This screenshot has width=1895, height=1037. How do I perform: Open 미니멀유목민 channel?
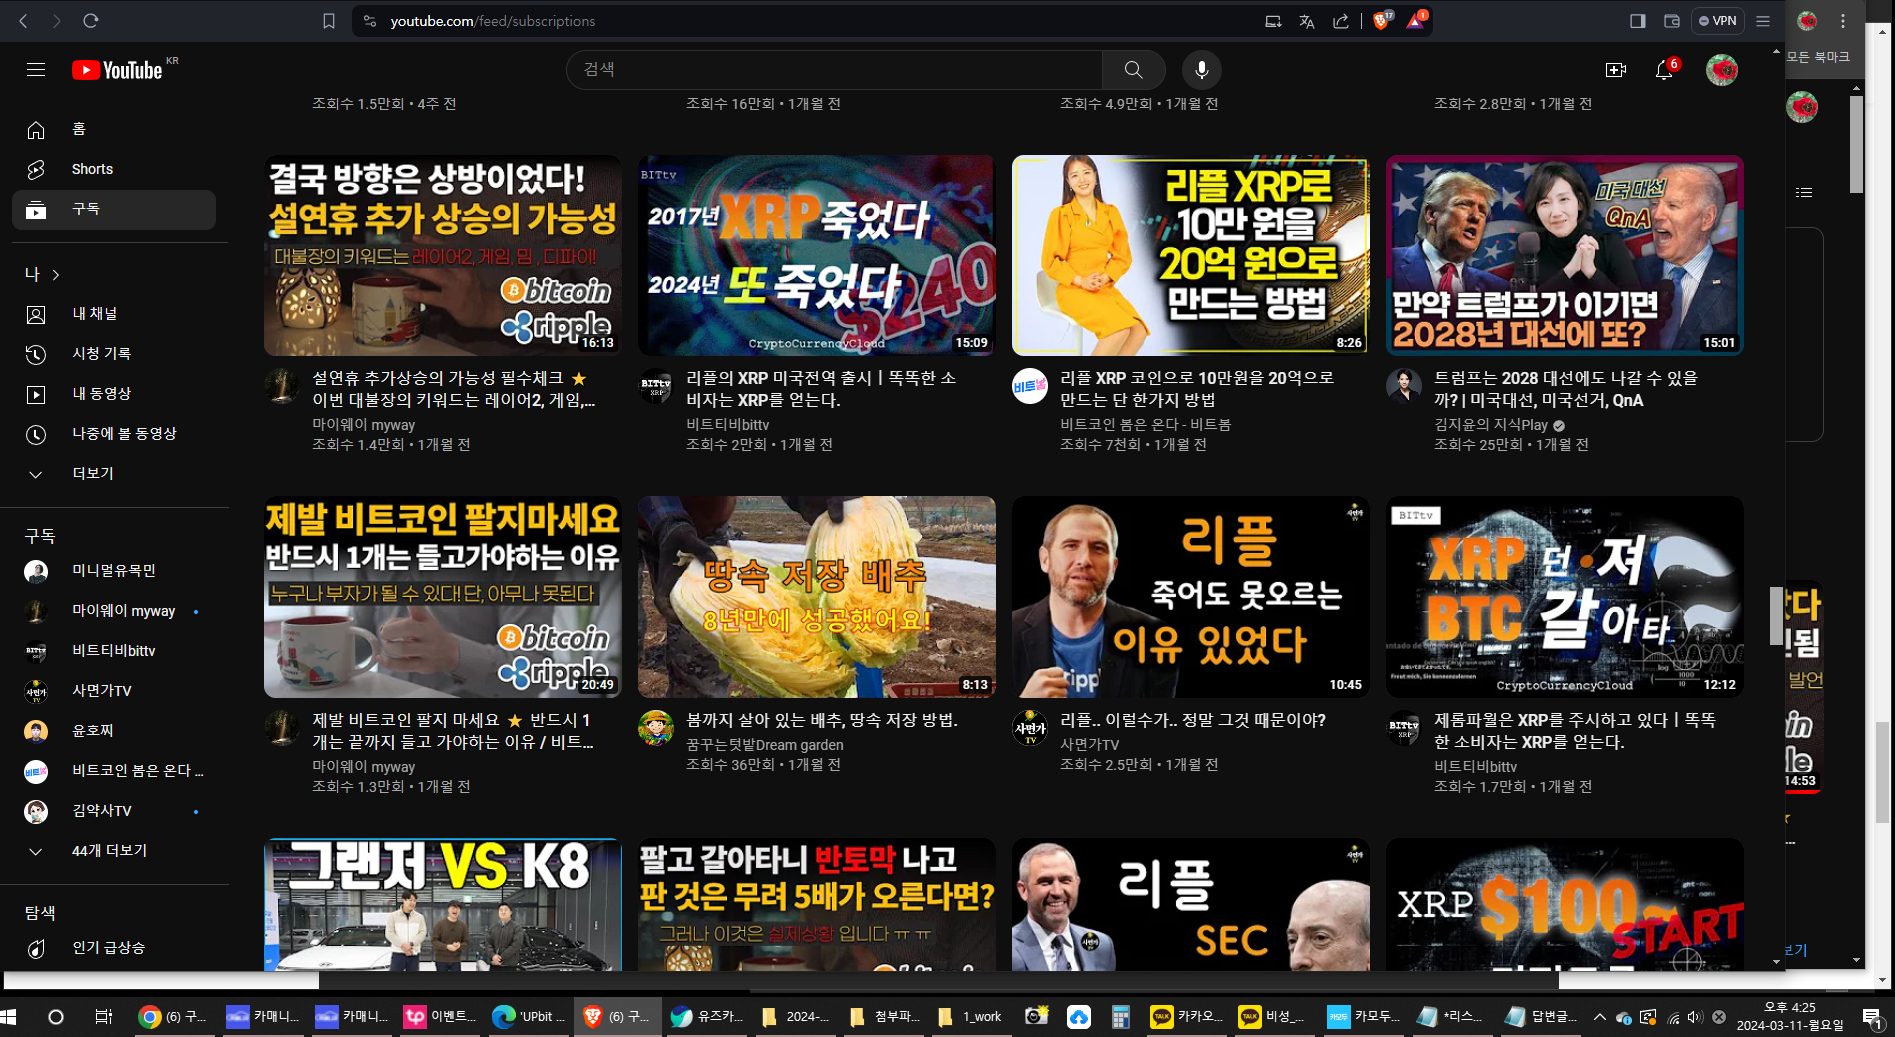pyautogui.click(x=114, y=571)
